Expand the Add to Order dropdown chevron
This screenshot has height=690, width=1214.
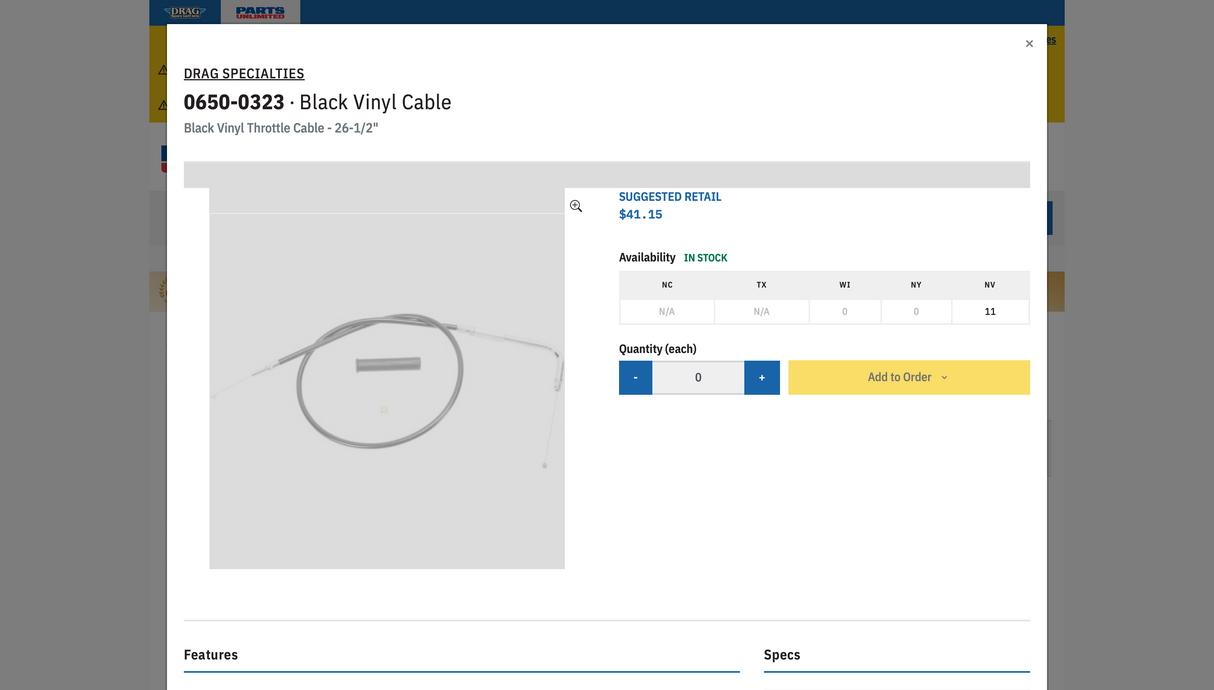[944, 378]
